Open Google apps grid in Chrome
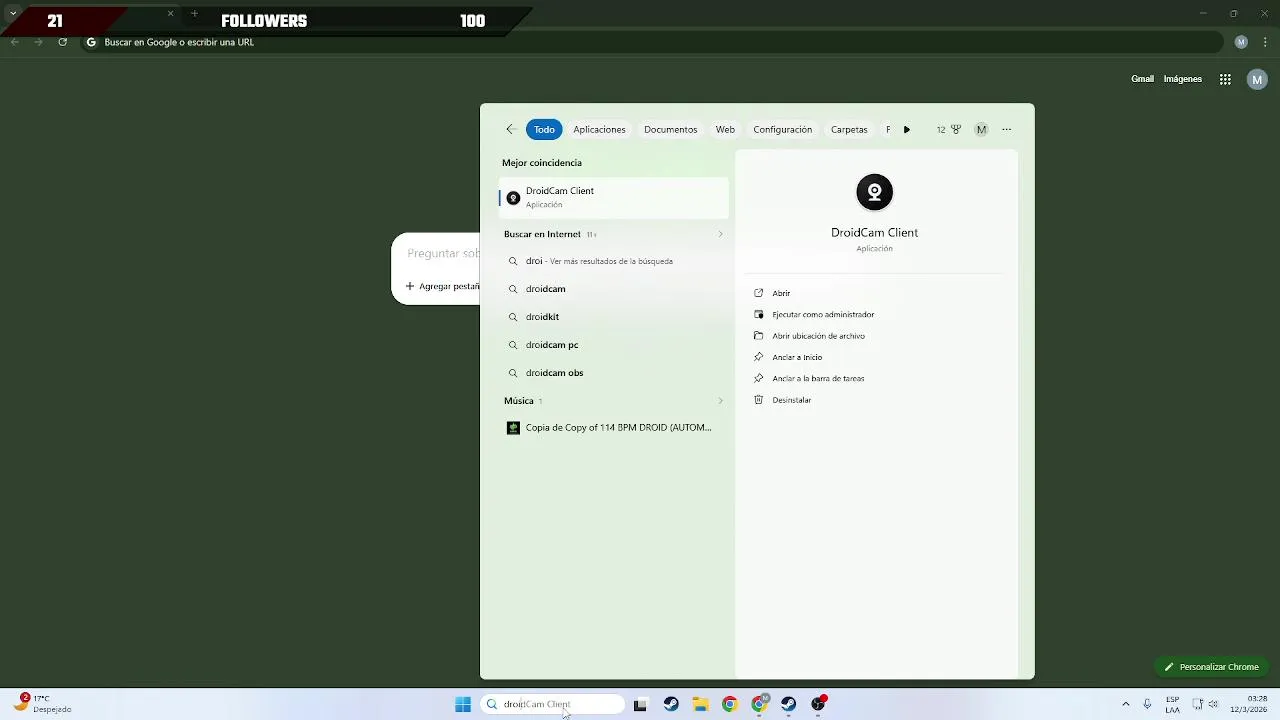The height and width of the screenshot is (720, 1280). (x=1225, y=79)
